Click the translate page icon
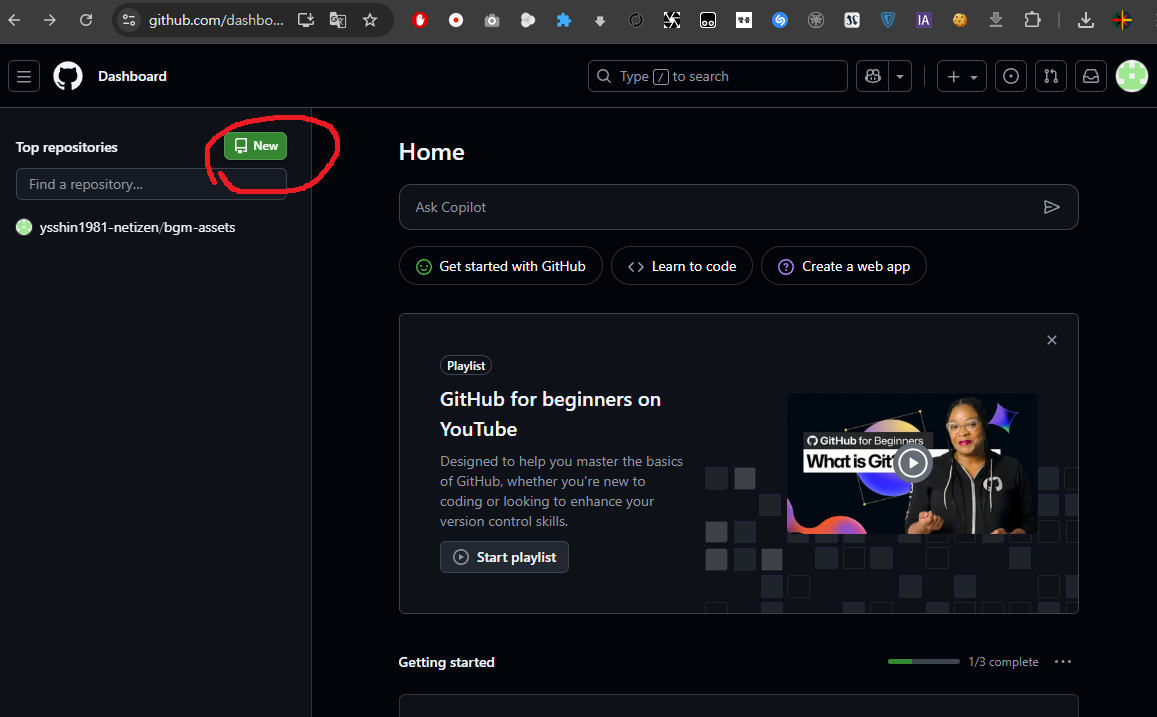1157x717 pixels. (338, 20)
